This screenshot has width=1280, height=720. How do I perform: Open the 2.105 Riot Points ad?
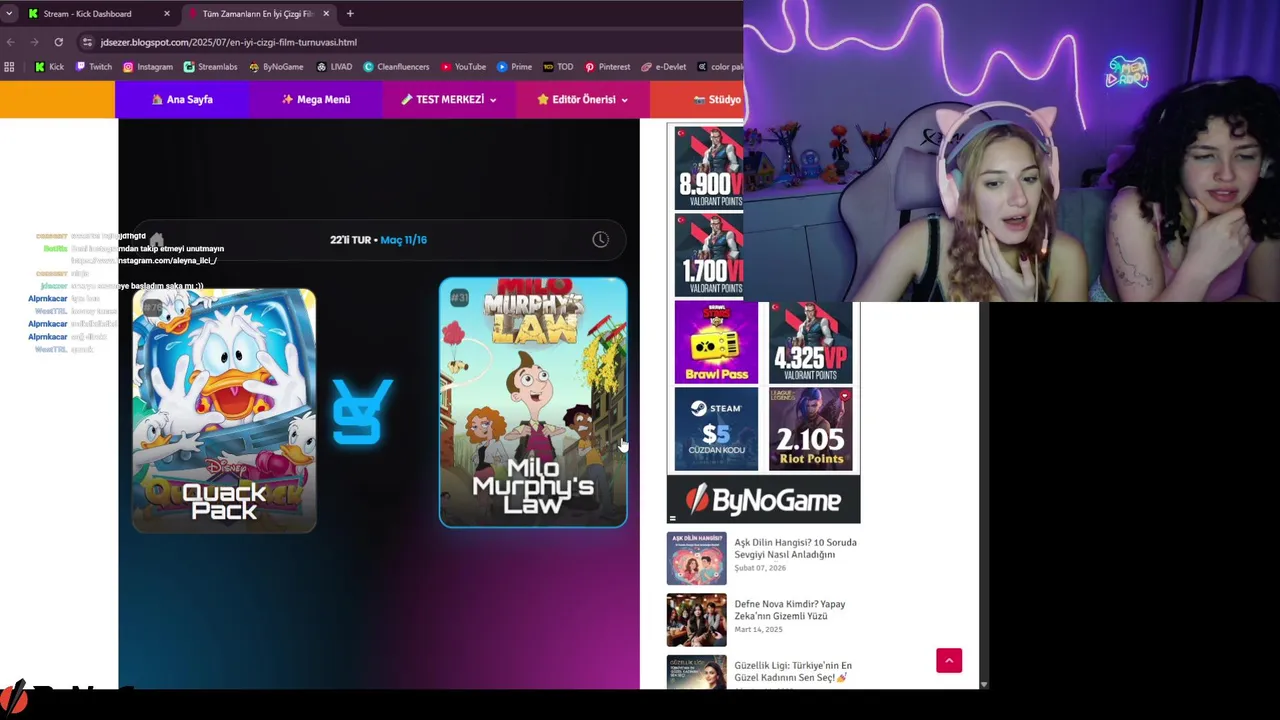[x=810, y=429]
